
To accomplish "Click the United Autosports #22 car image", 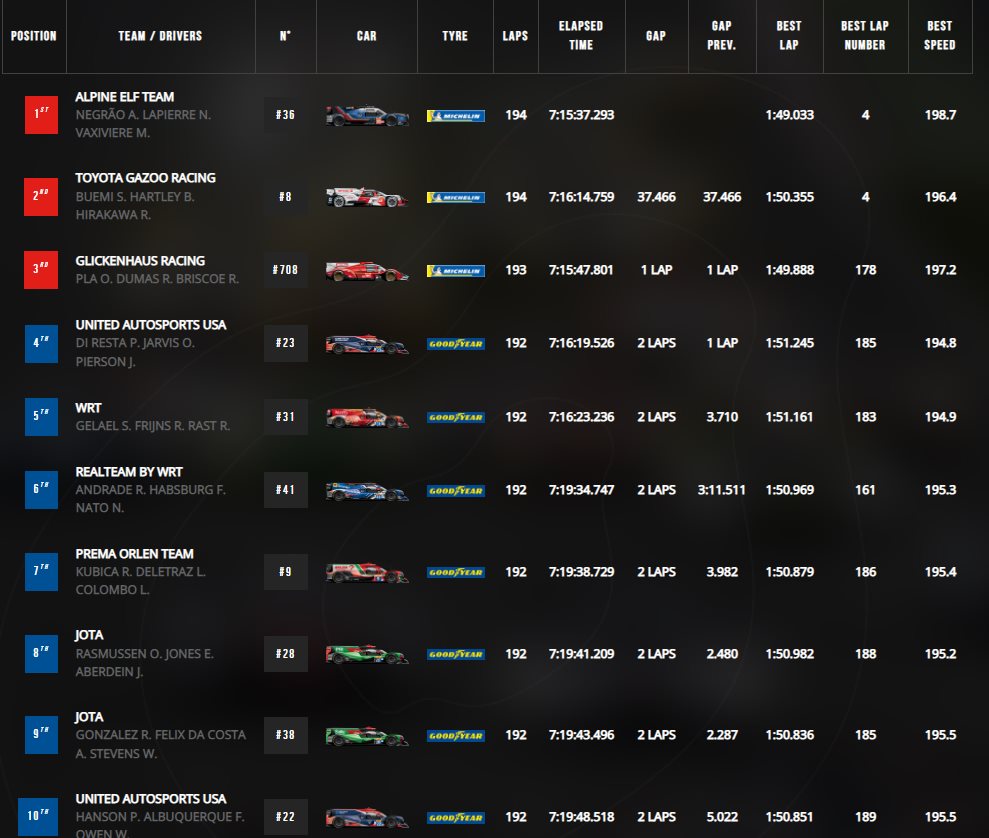I will (367, 818).
